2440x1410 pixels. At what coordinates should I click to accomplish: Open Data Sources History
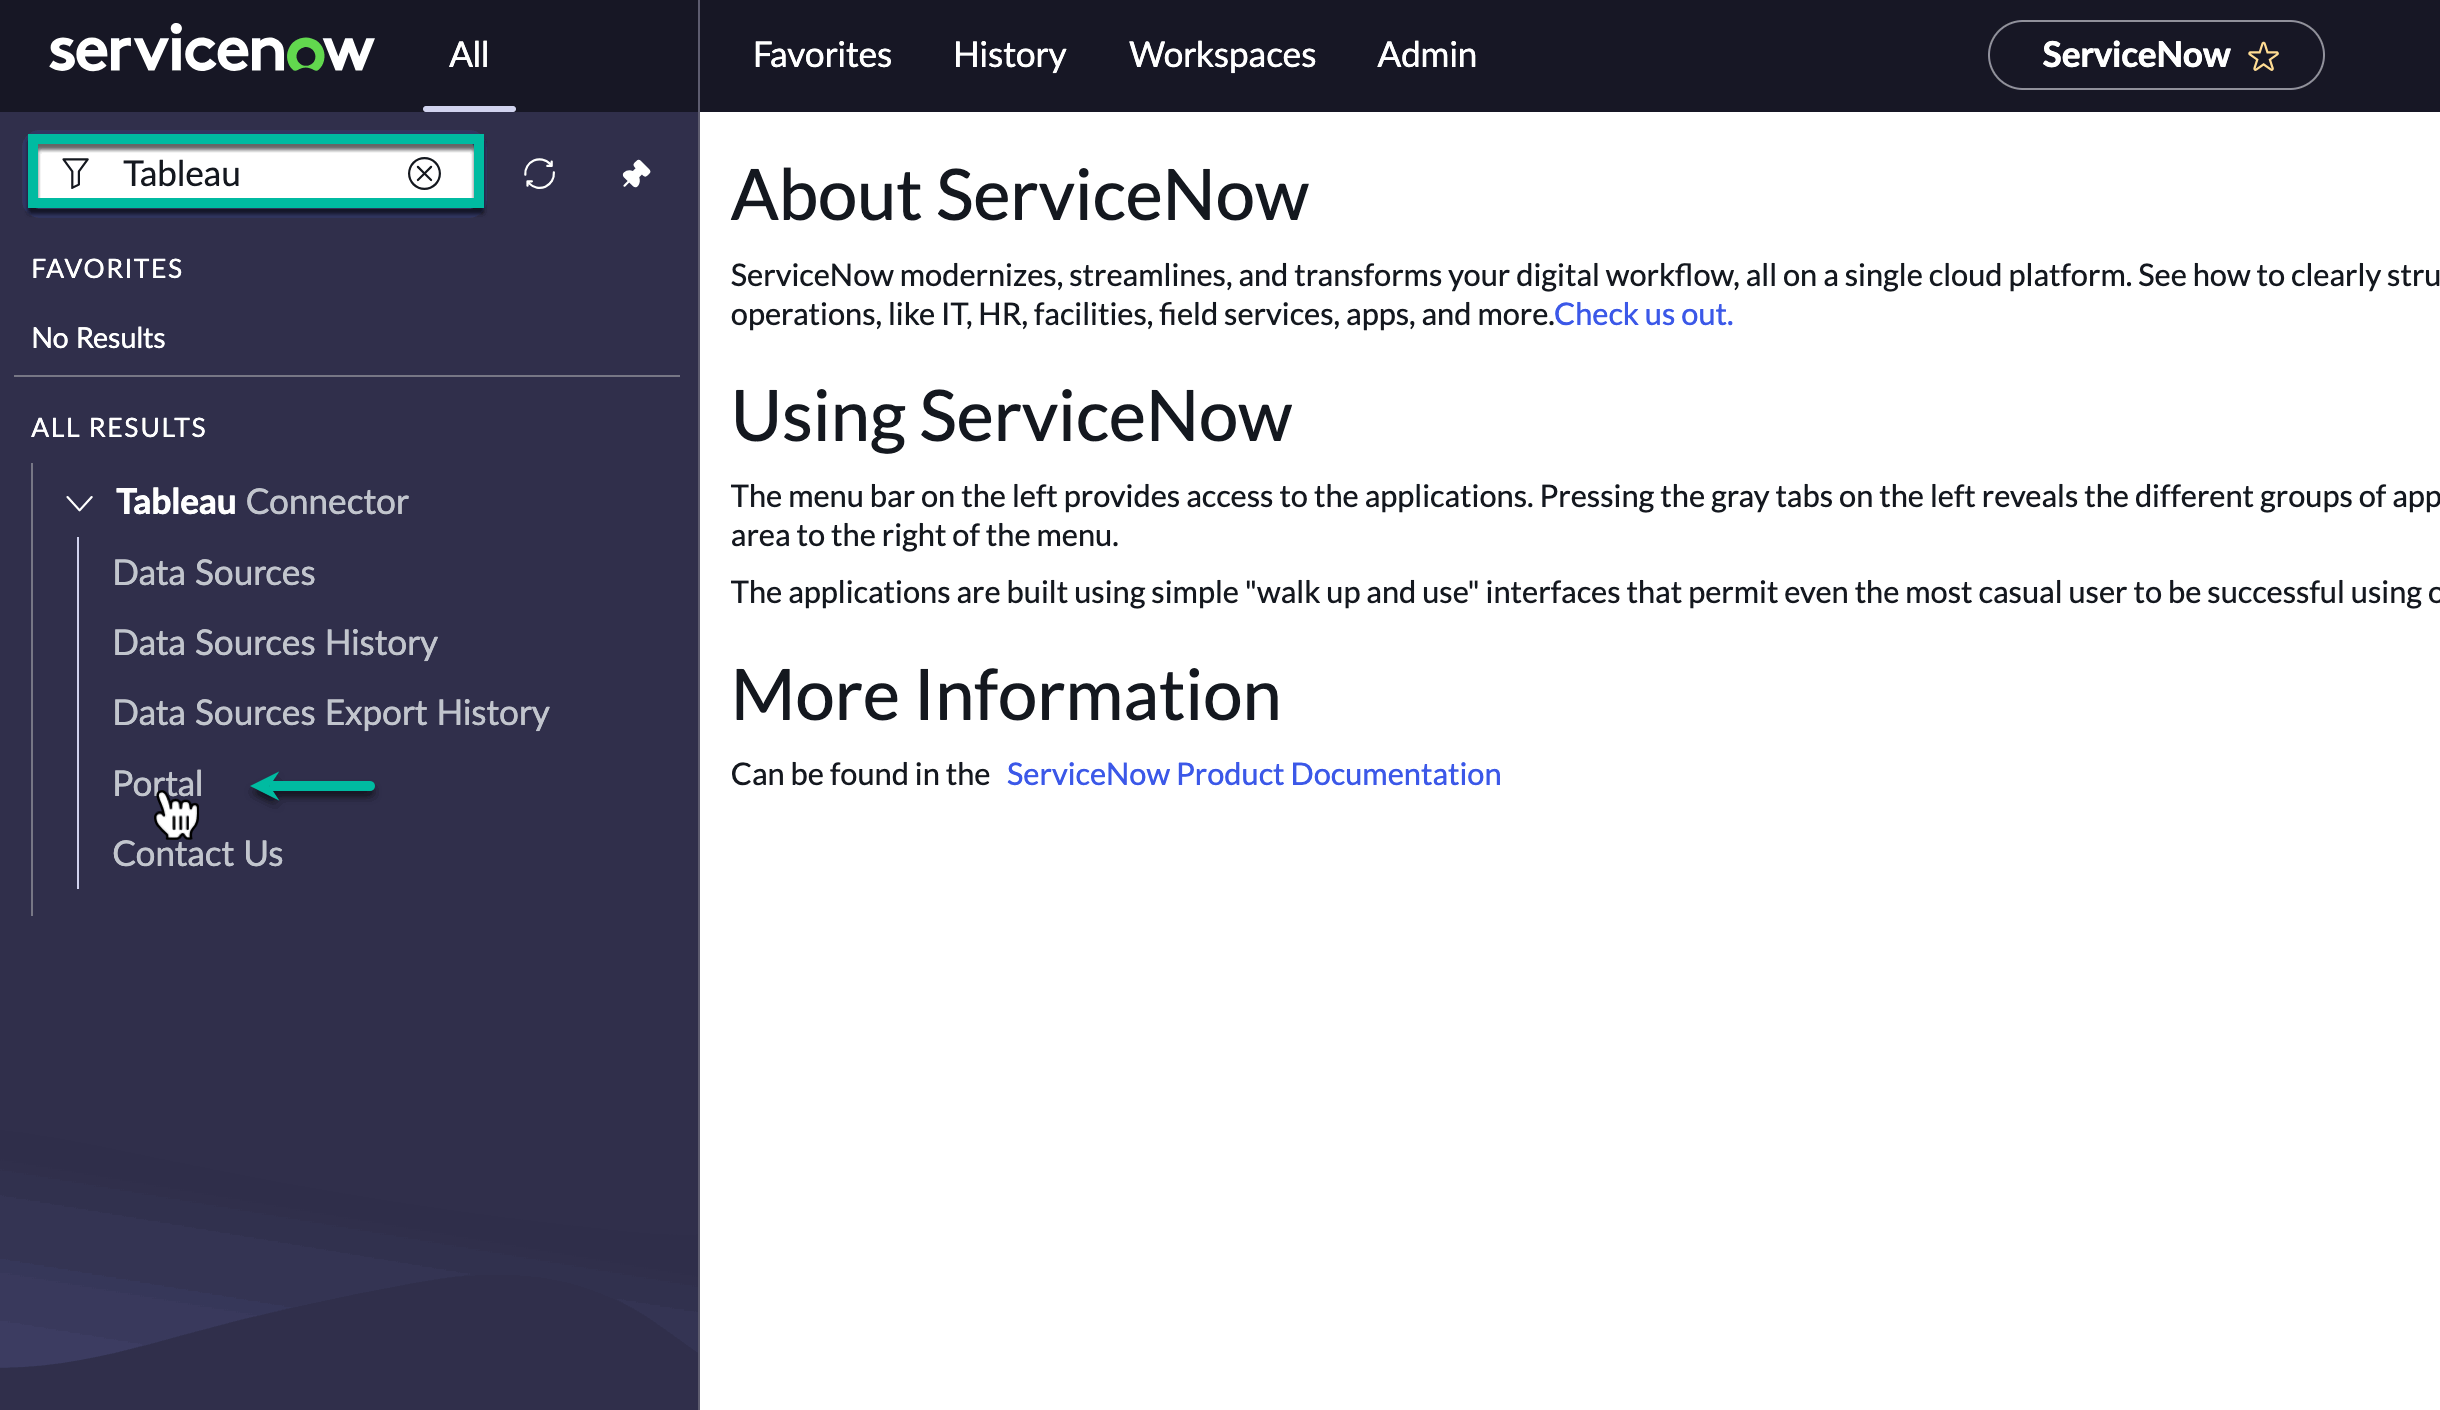click(x=275, y=641)
